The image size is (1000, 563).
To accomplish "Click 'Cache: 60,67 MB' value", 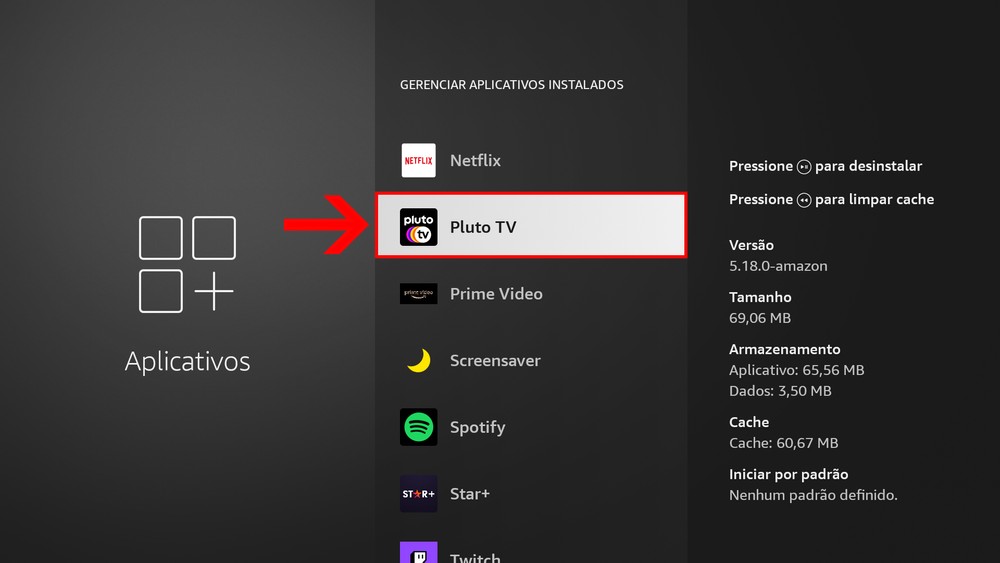I will tap(784, 443).
